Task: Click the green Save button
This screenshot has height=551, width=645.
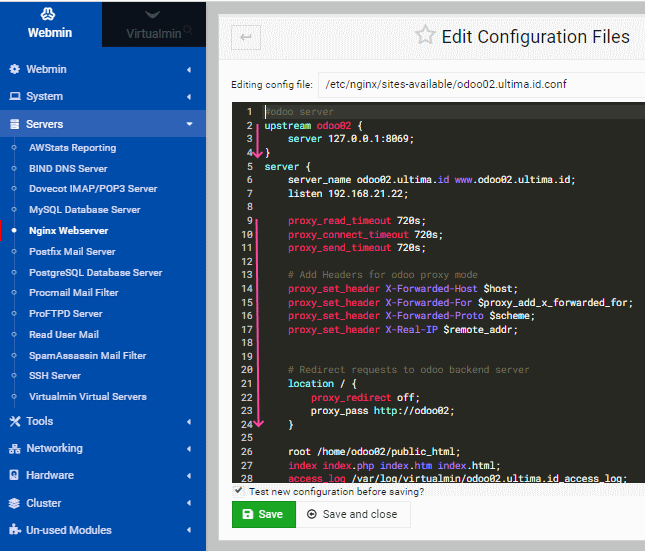Action: (264, 514)
